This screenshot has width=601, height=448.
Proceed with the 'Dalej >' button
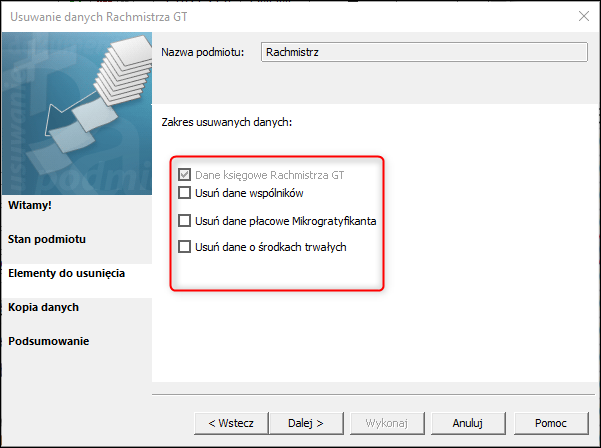coord(306,423)
